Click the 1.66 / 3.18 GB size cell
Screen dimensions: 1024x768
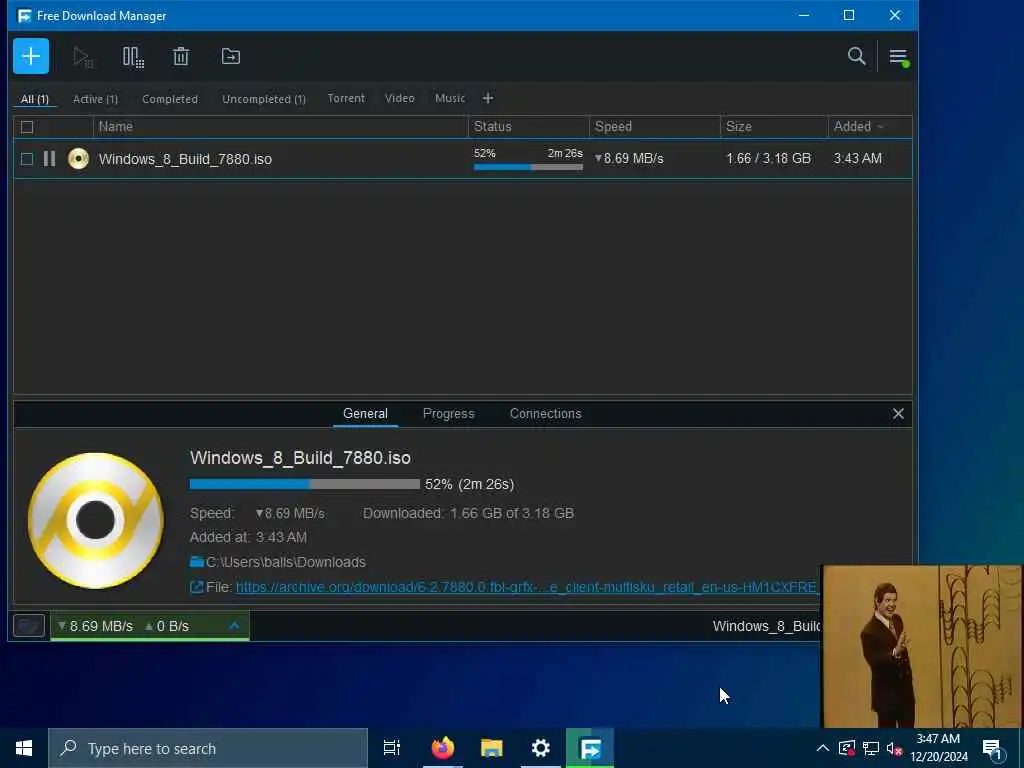(x=769, y=158)
